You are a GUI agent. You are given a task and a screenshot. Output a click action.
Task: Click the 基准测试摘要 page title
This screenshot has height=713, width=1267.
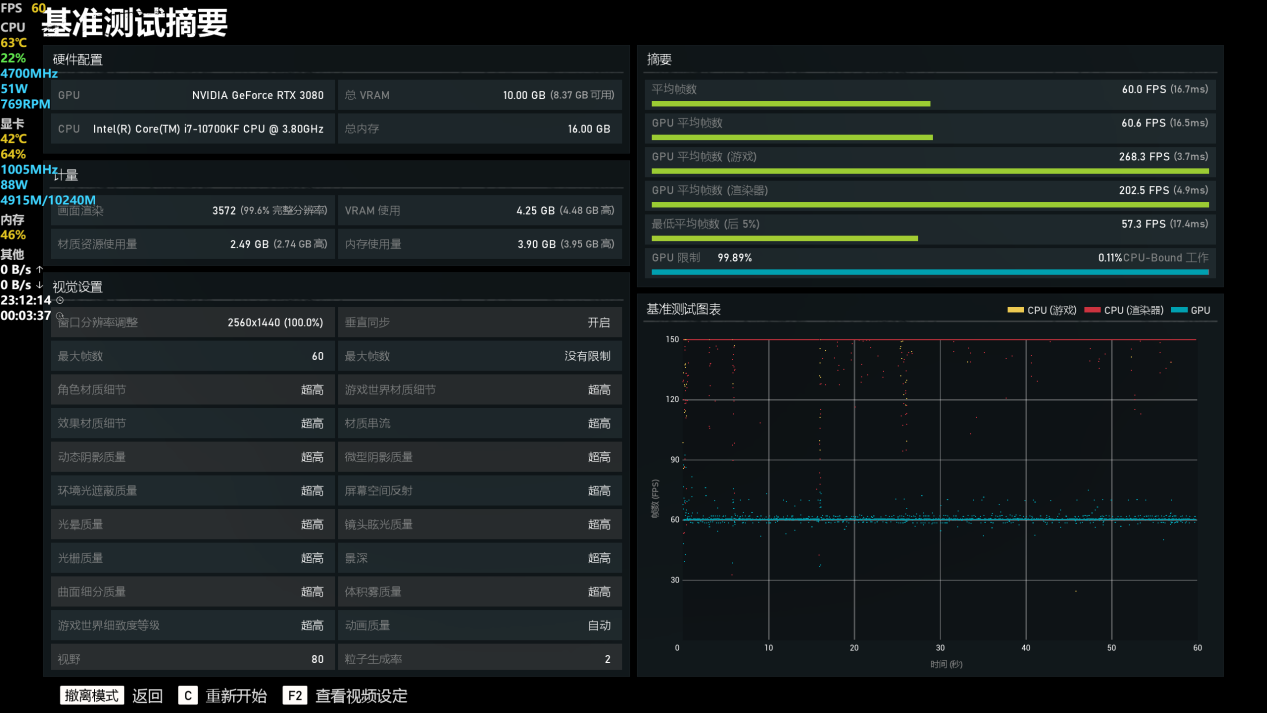click(x=135, y=22)
